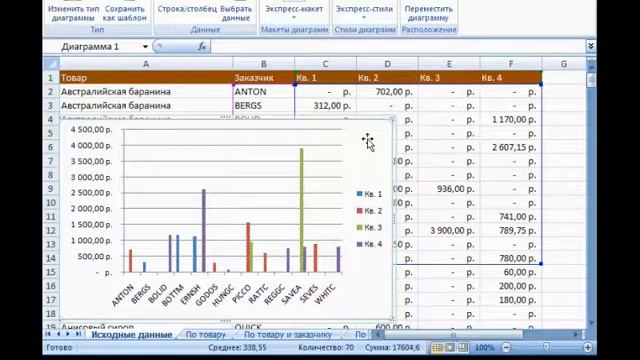Click cell containing BERGS in column B
Viewport: 640px width, 360px height.
264,105
